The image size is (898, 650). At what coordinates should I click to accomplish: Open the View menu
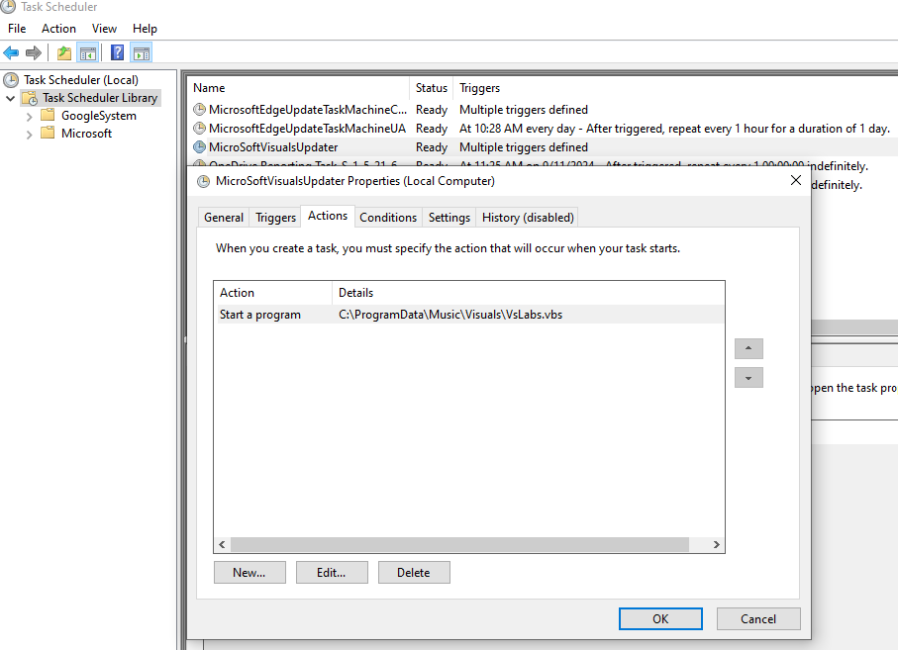104,28
